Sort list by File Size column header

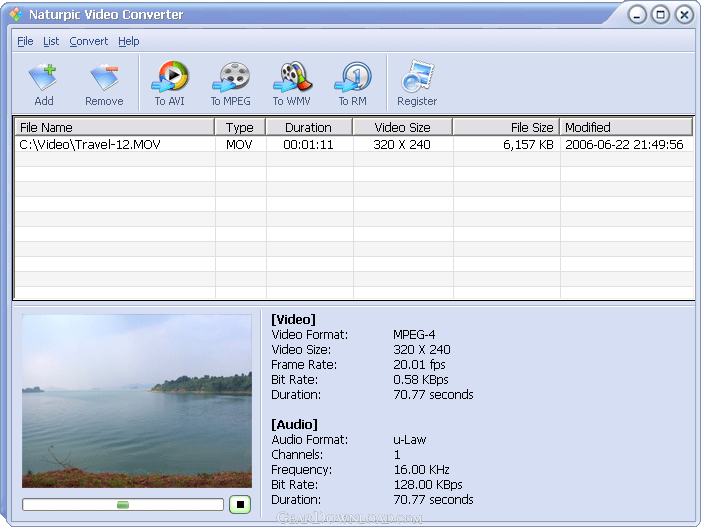tap(506, 127)
